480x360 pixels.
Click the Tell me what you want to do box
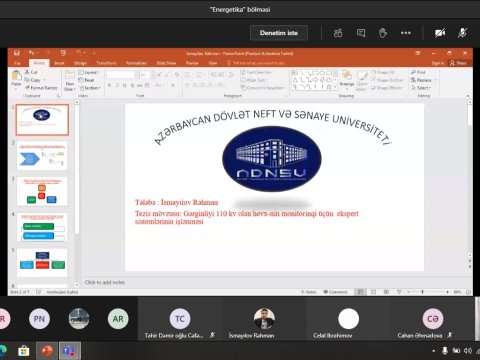257,63
